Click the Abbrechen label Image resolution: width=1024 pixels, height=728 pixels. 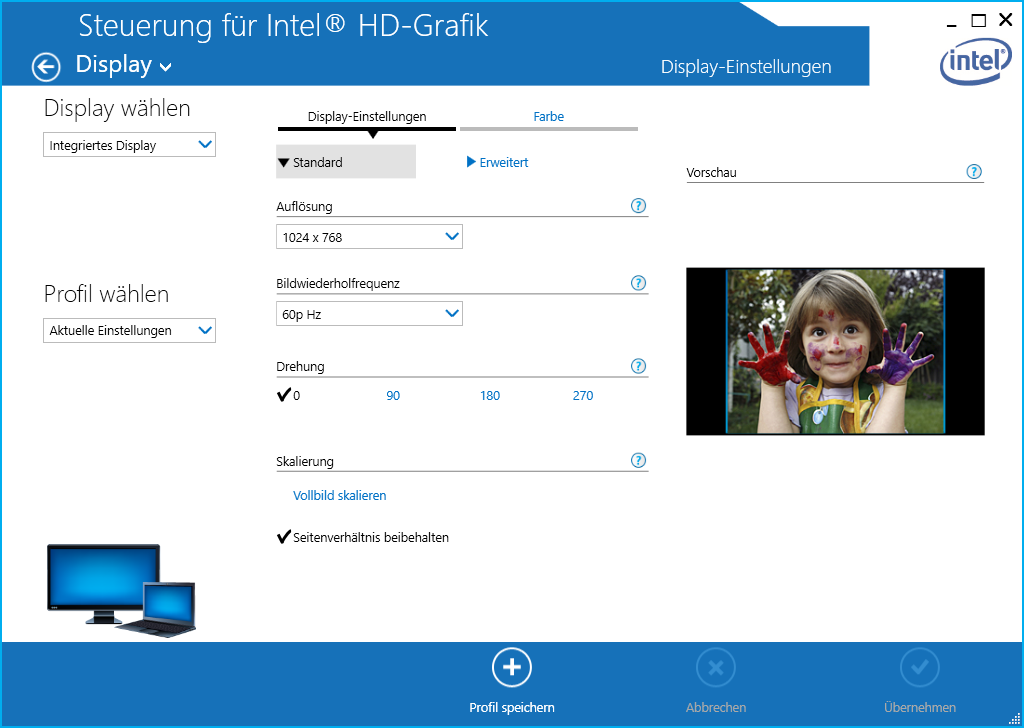[x=716, y=708]
